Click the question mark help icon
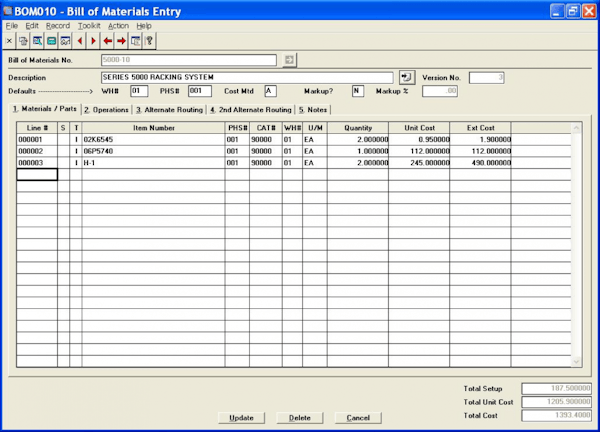This screenshot has width=600, height=432. click(x=149, y=41)
